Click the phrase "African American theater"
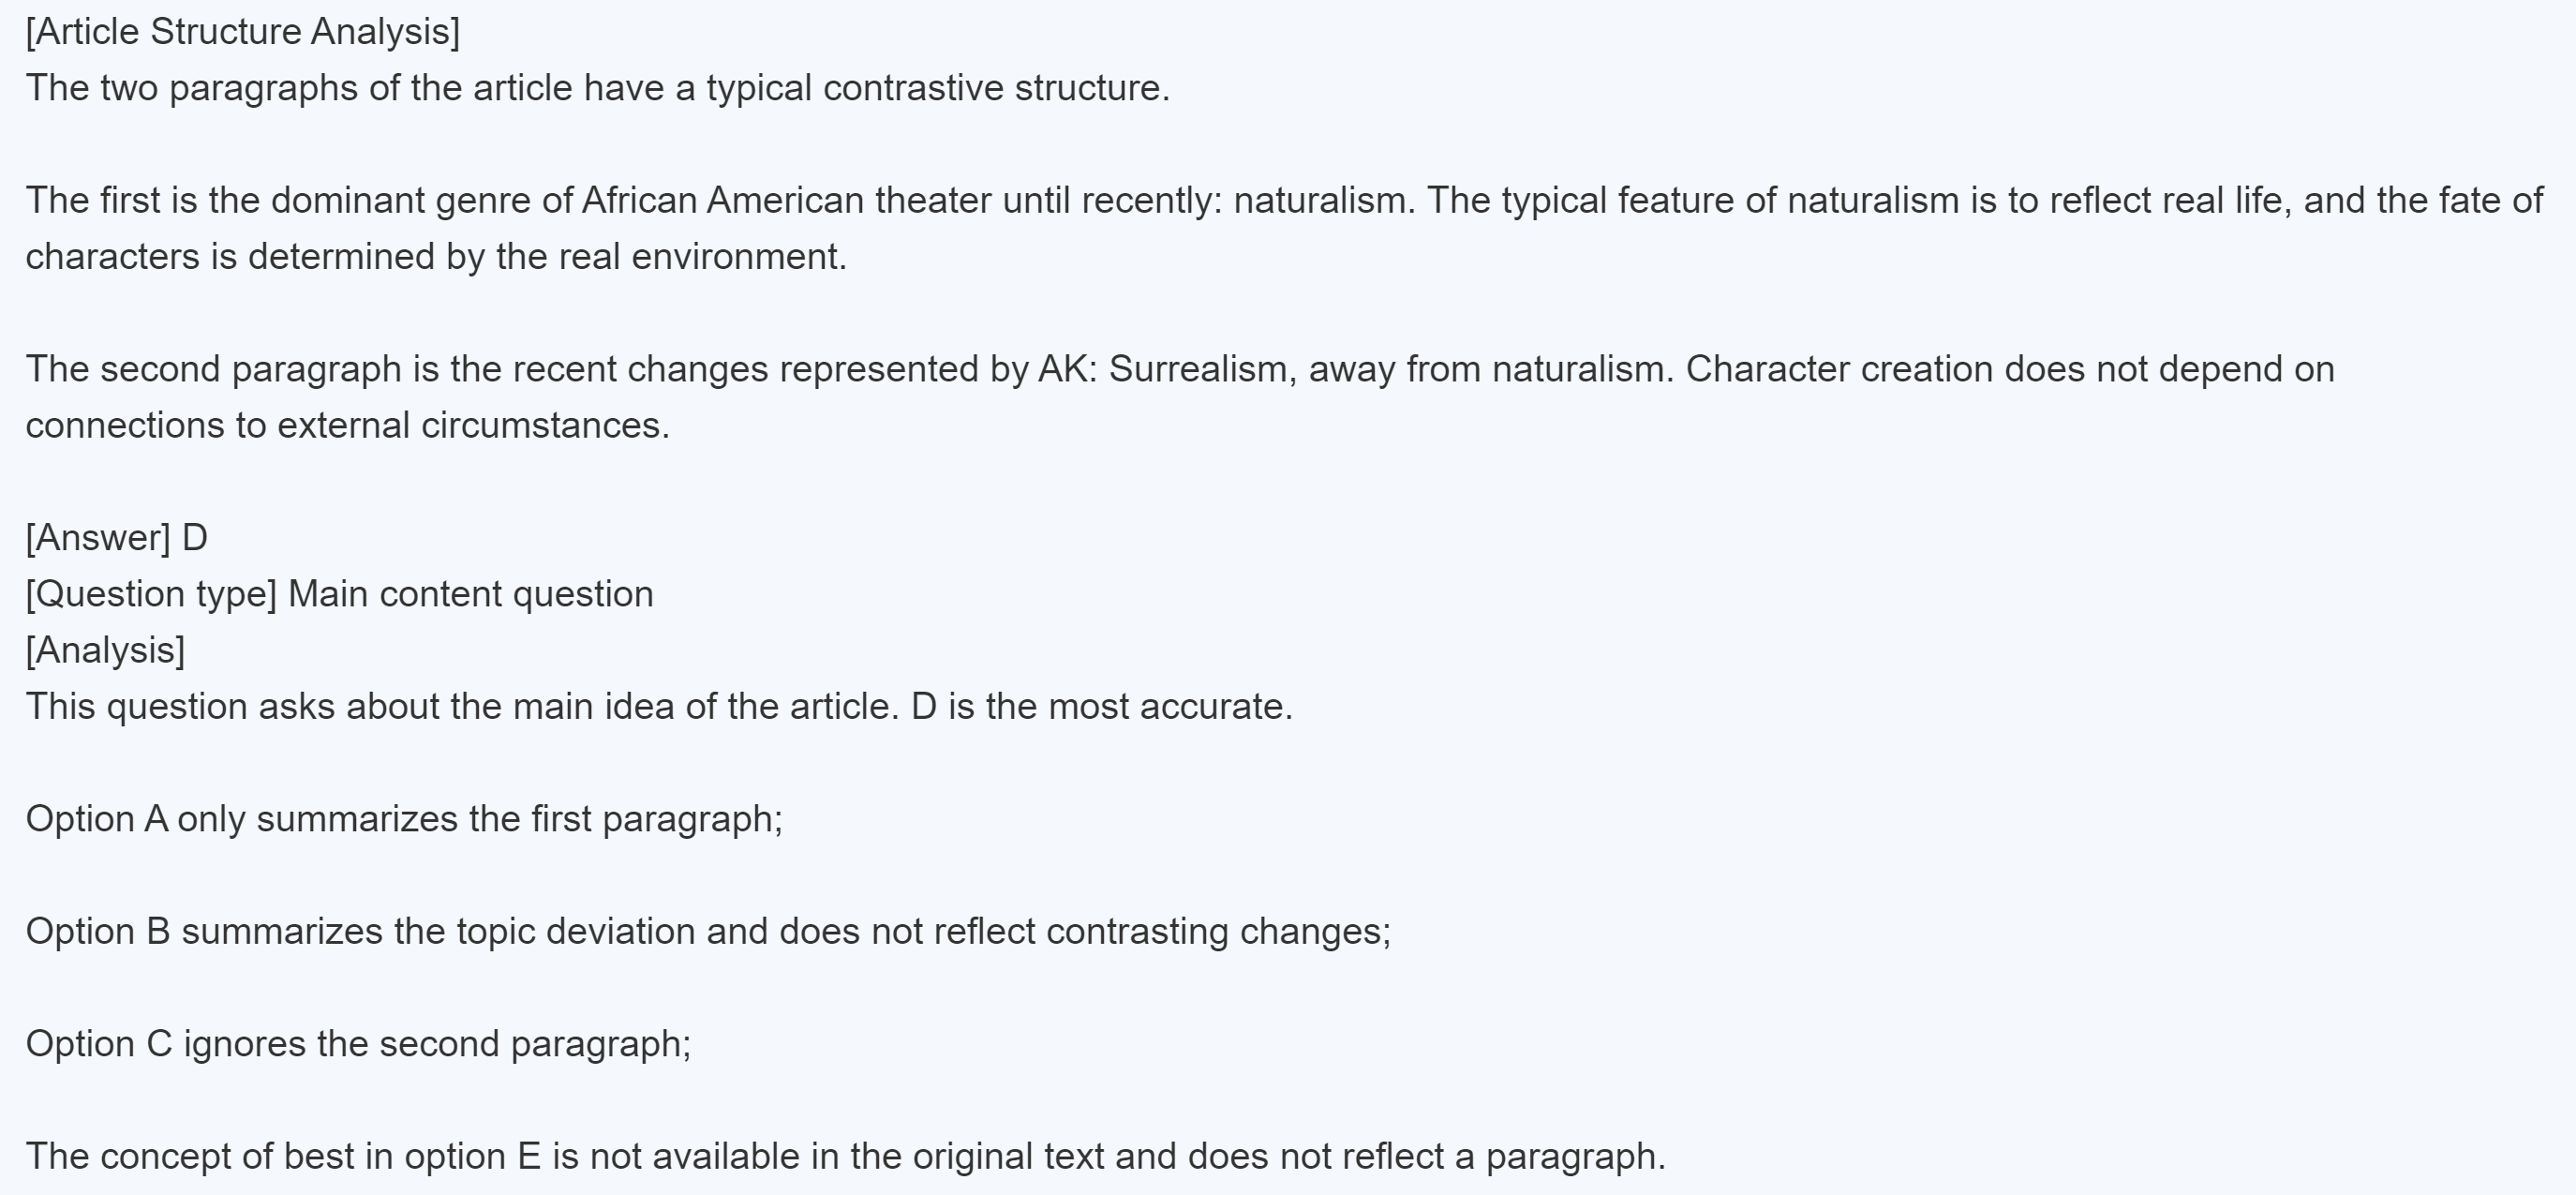The height and width of the screenshot is (1195, 2576). tap(786, 201)
